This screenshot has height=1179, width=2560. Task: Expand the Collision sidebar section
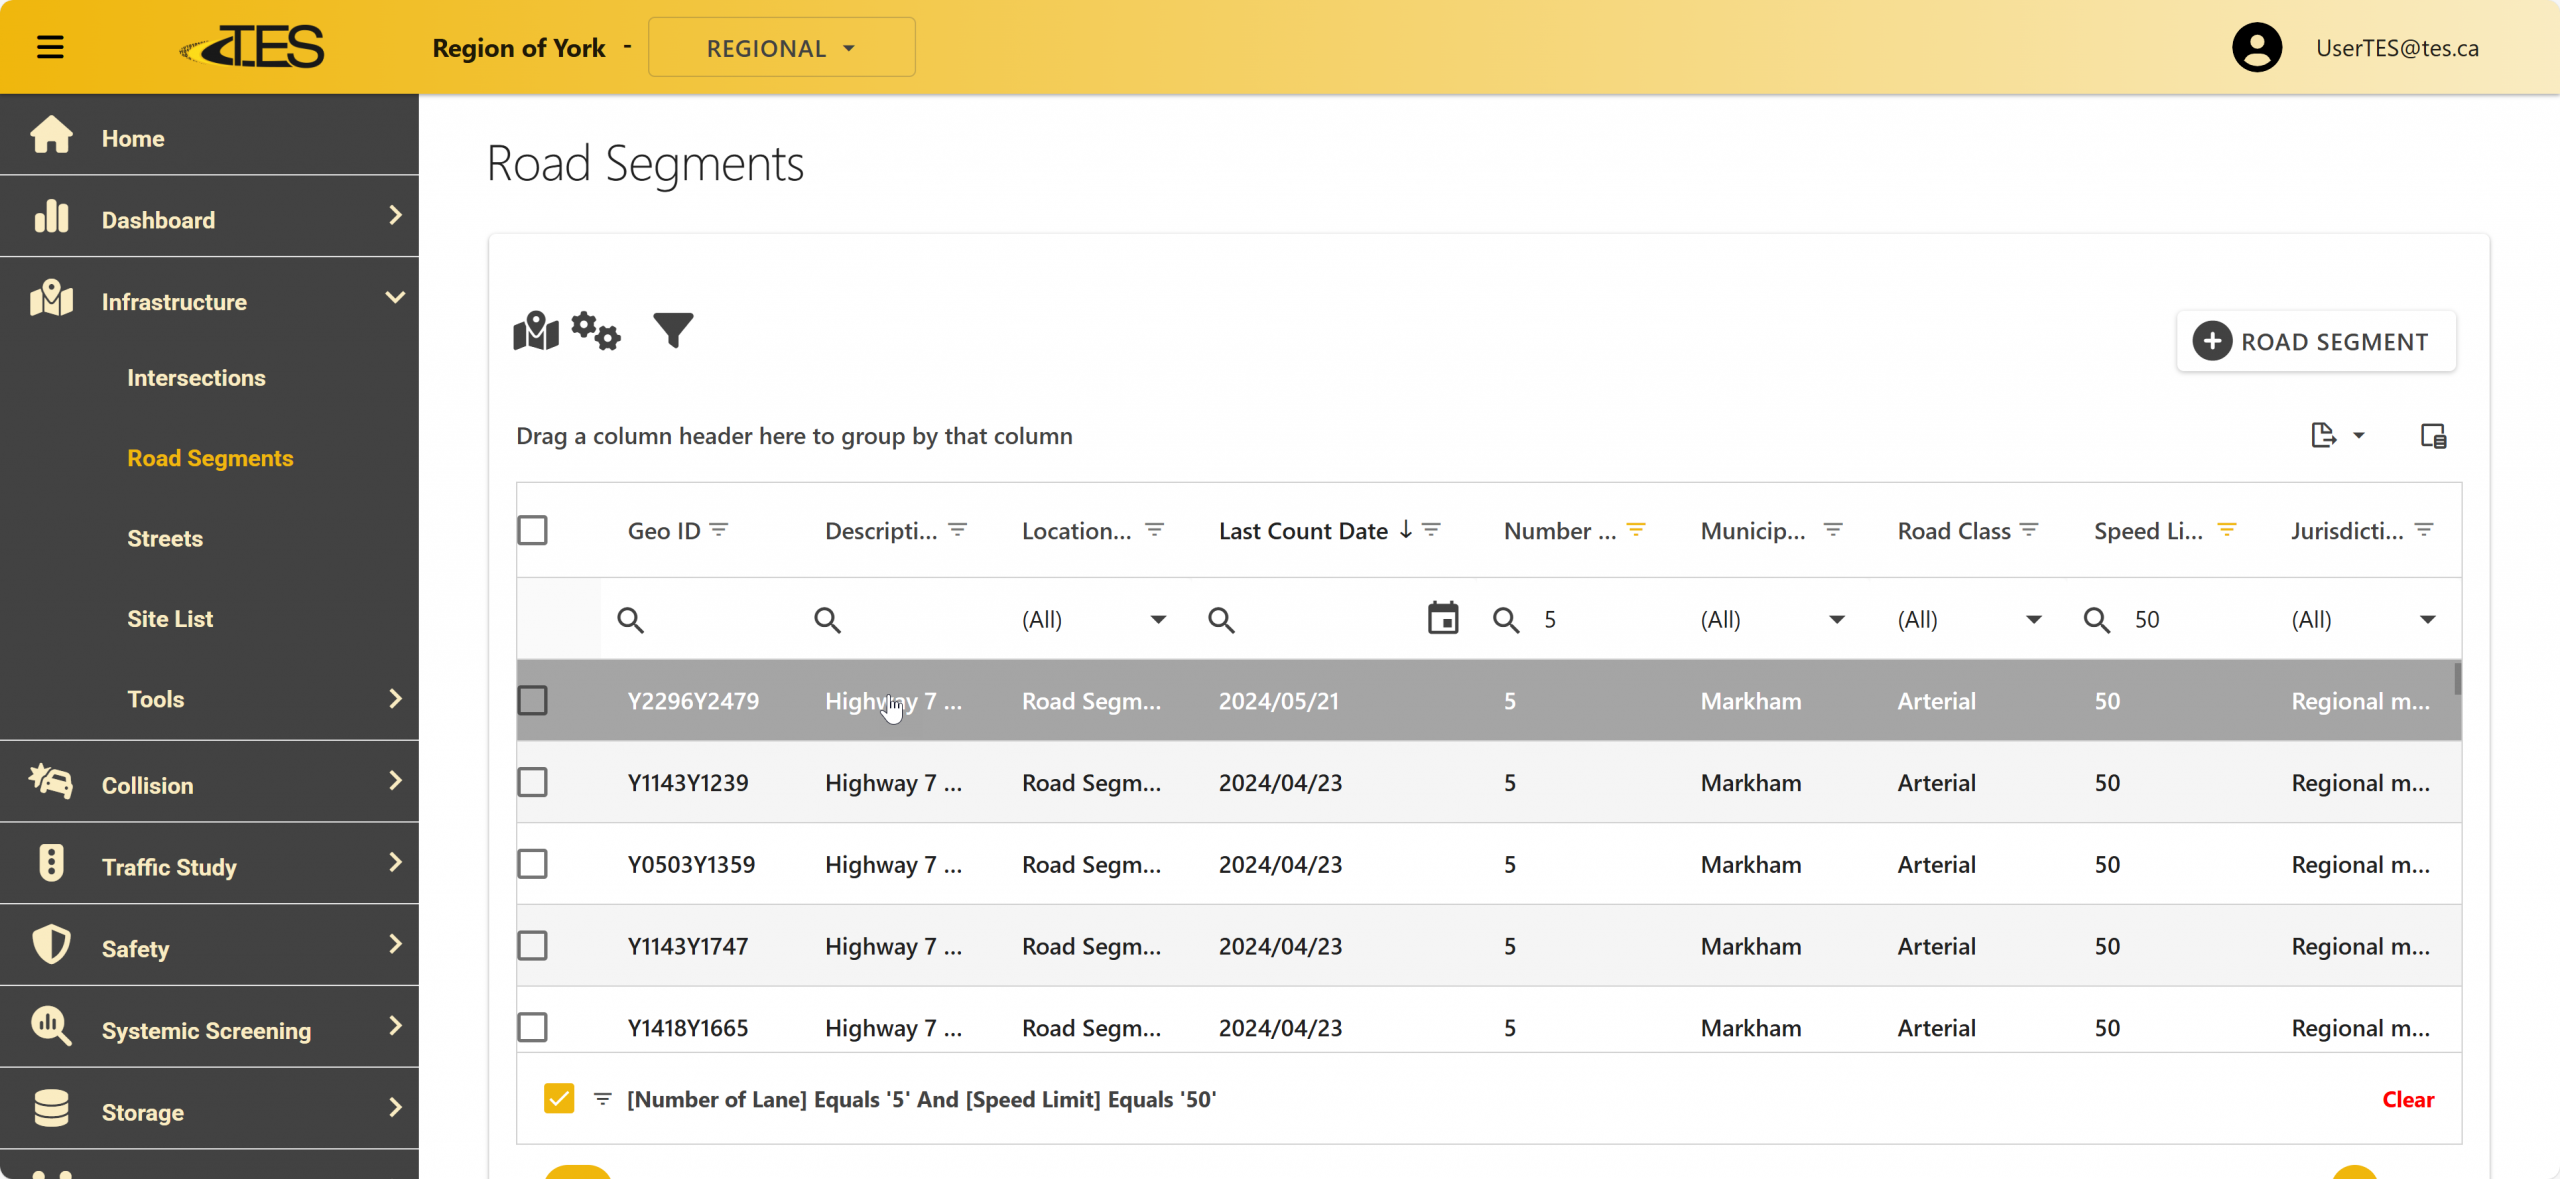point(209,784)
